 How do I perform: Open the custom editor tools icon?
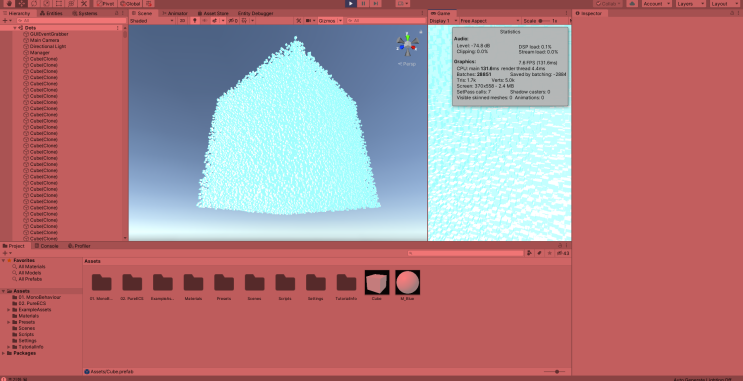[84, 3]
